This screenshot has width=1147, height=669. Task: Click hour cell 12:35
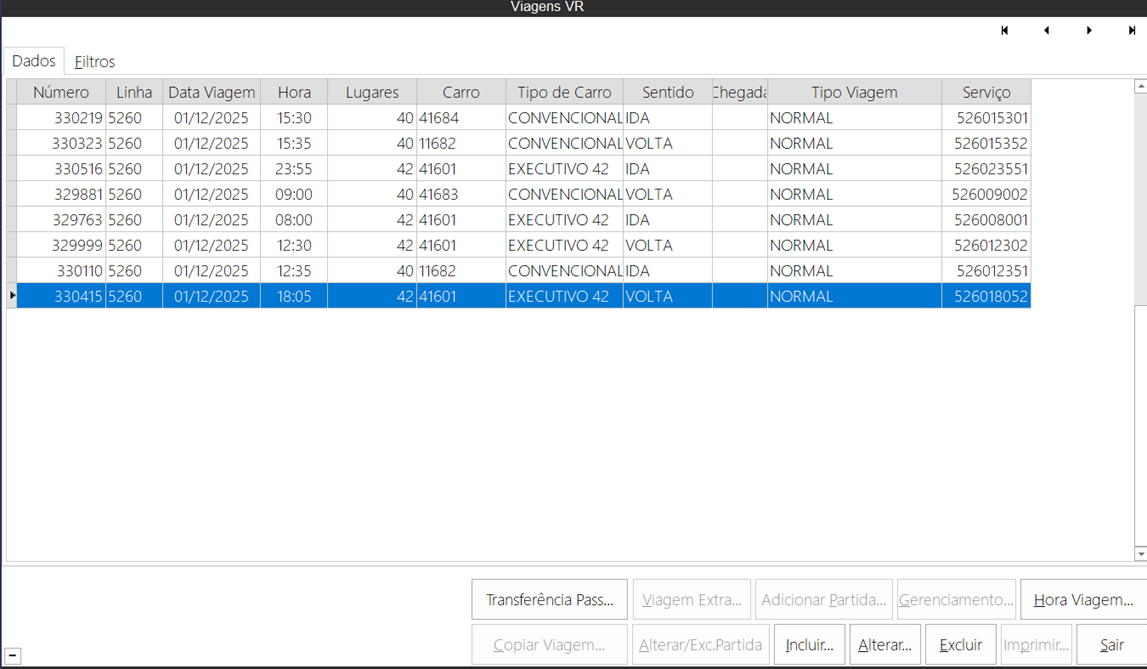point(294,271)
